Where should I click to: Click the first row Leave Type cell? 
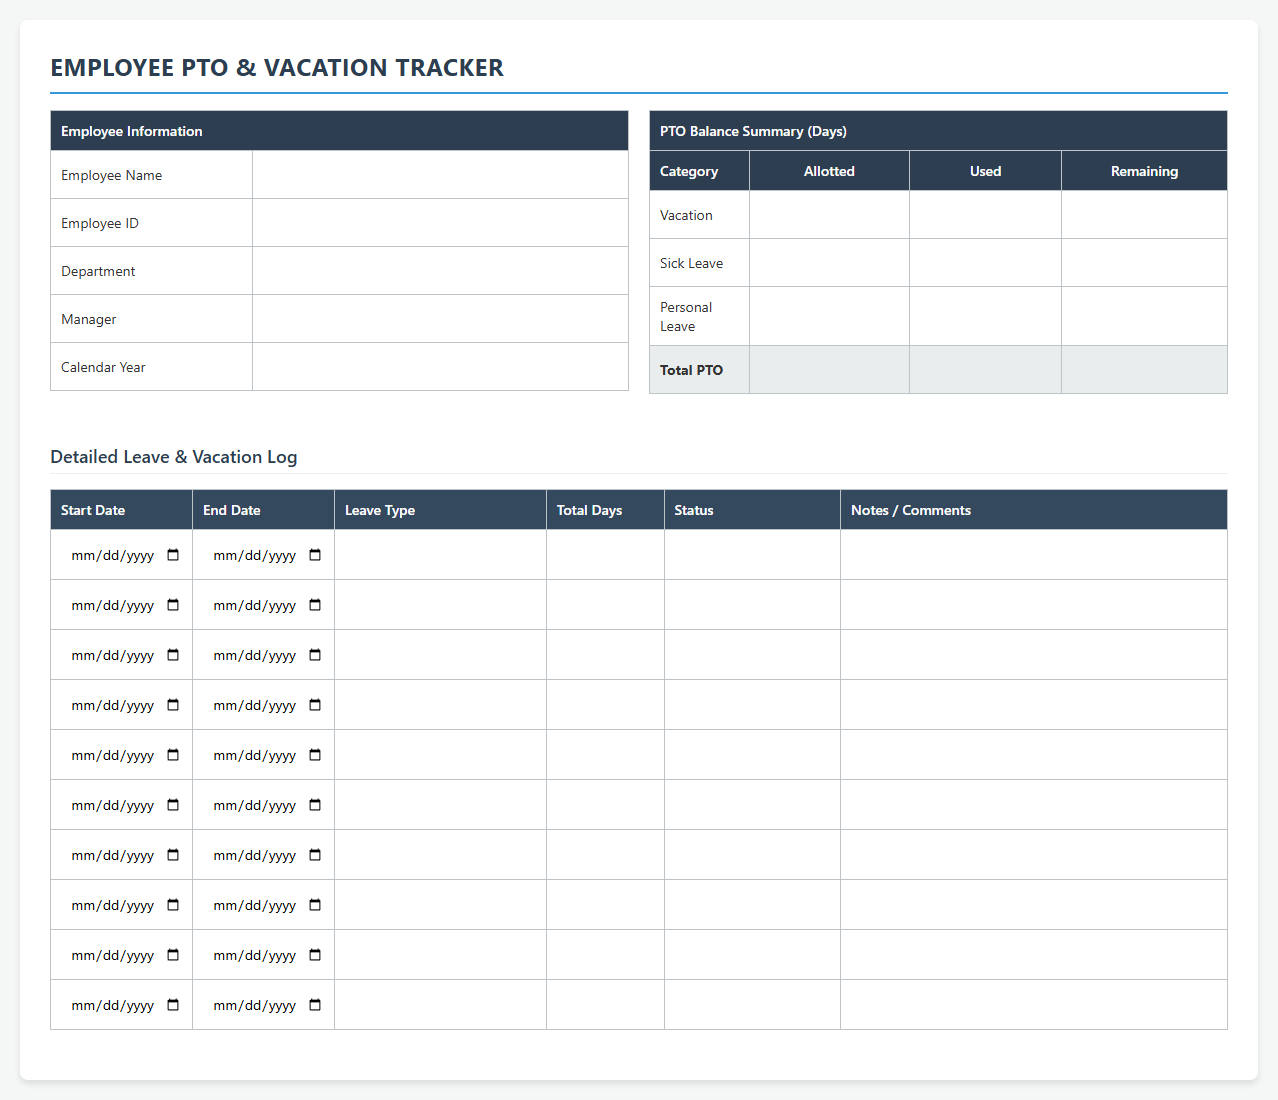coord(440,555)
